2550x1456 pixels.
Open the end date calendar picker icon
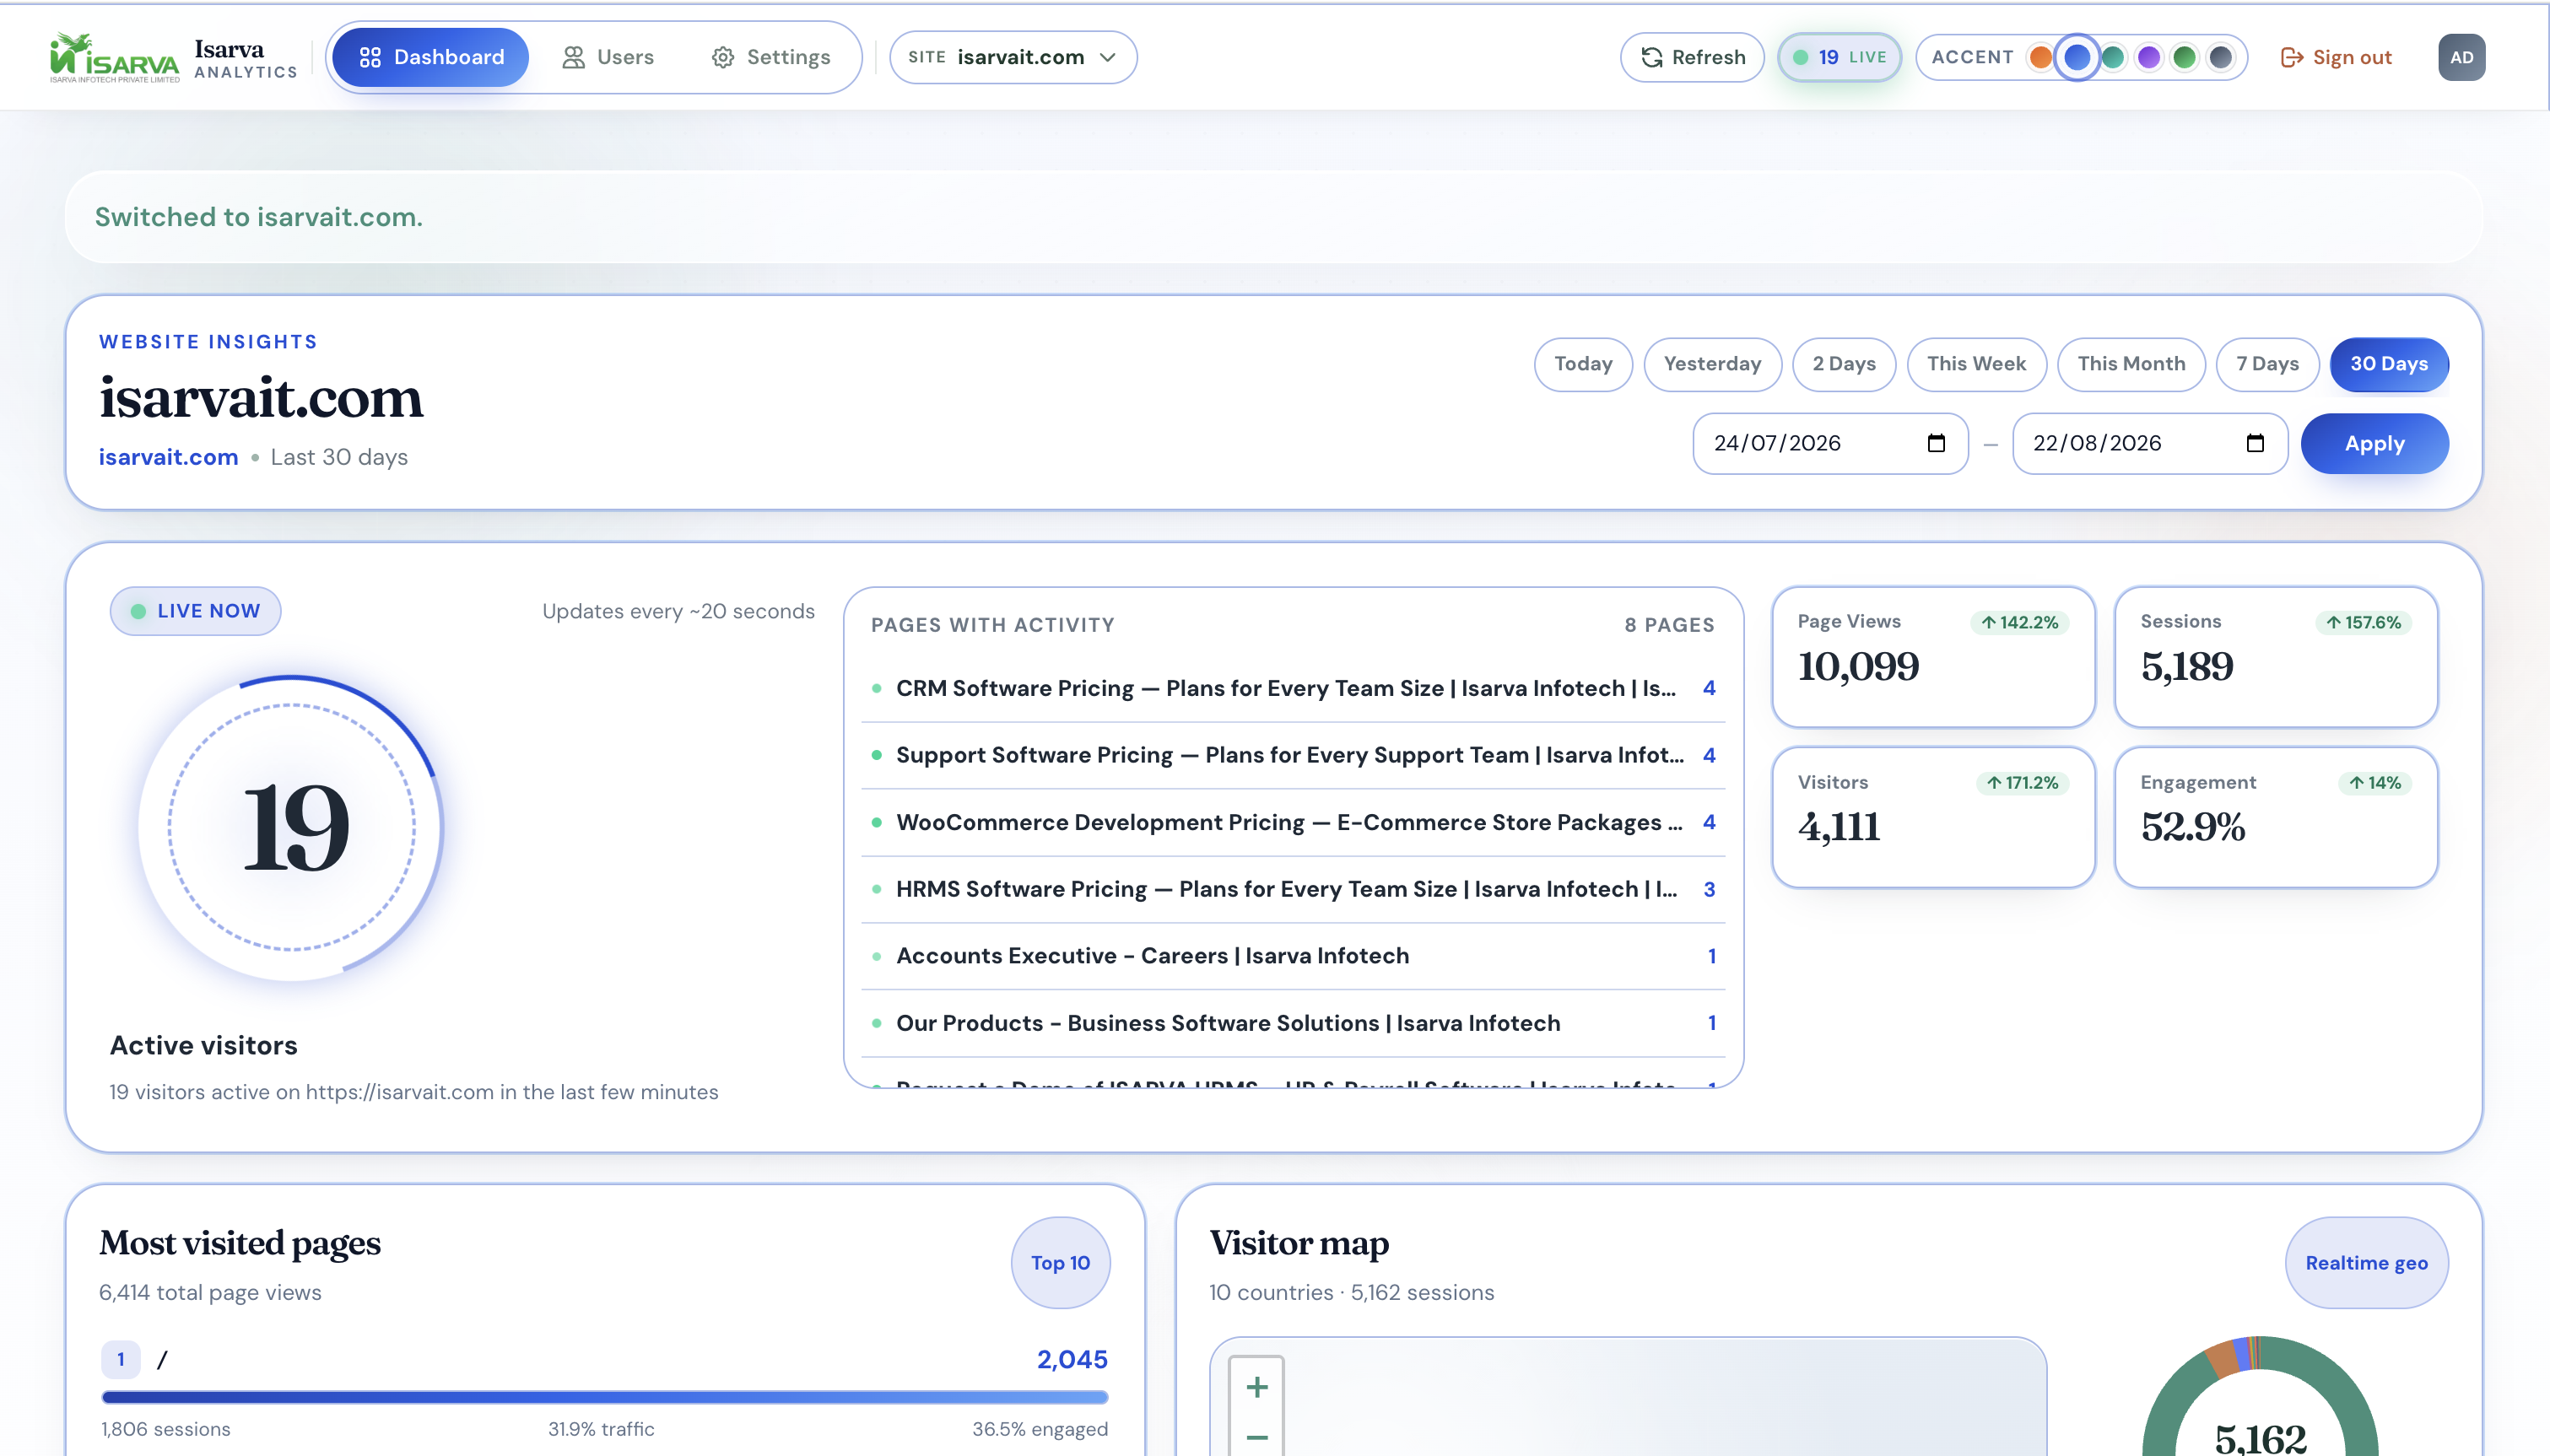(2255, 443)
